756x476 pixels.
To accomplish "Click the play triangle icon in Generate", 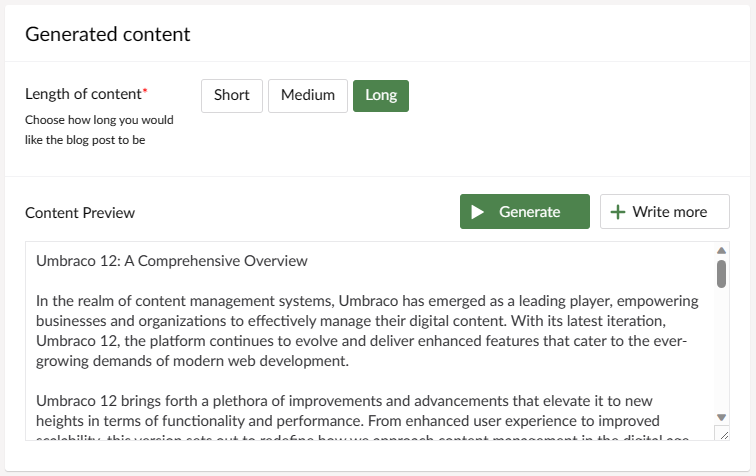I will coord(477,212).
